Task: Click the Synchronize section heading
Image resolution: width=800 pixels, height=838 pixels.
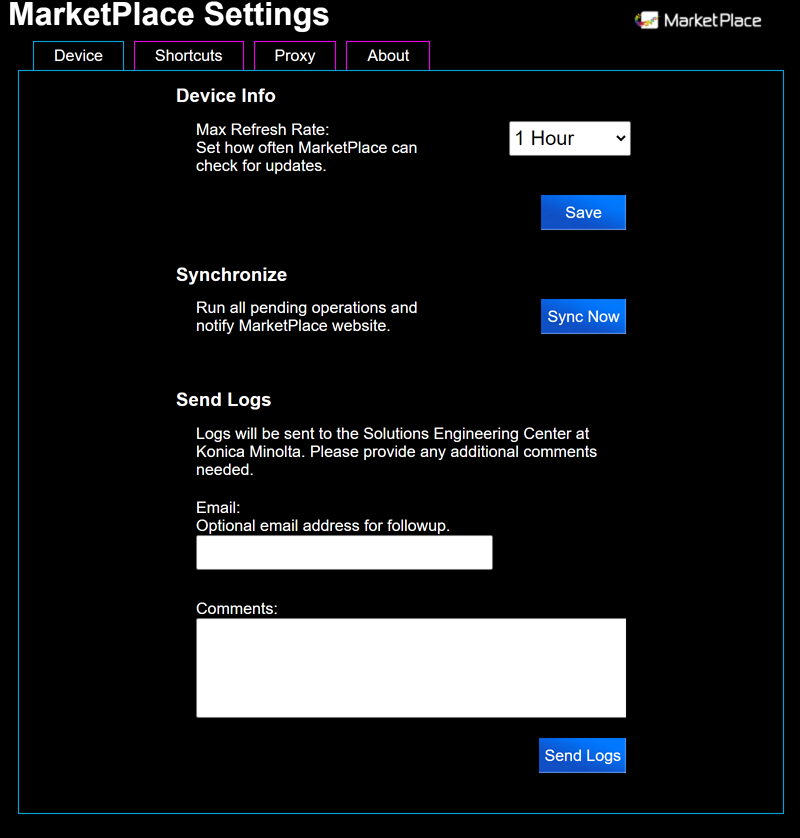Action: click(x=231, y=275)
